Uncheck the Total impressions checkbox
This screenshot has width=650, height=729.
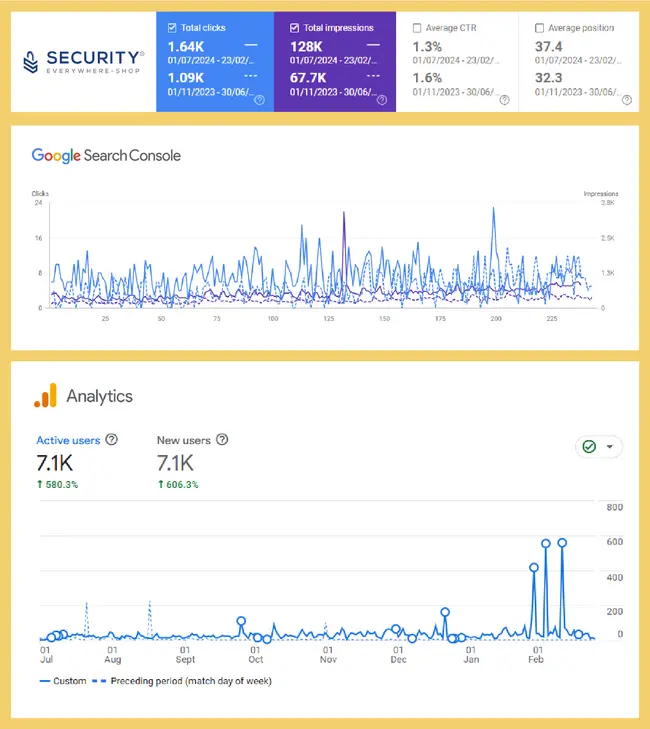294,28
